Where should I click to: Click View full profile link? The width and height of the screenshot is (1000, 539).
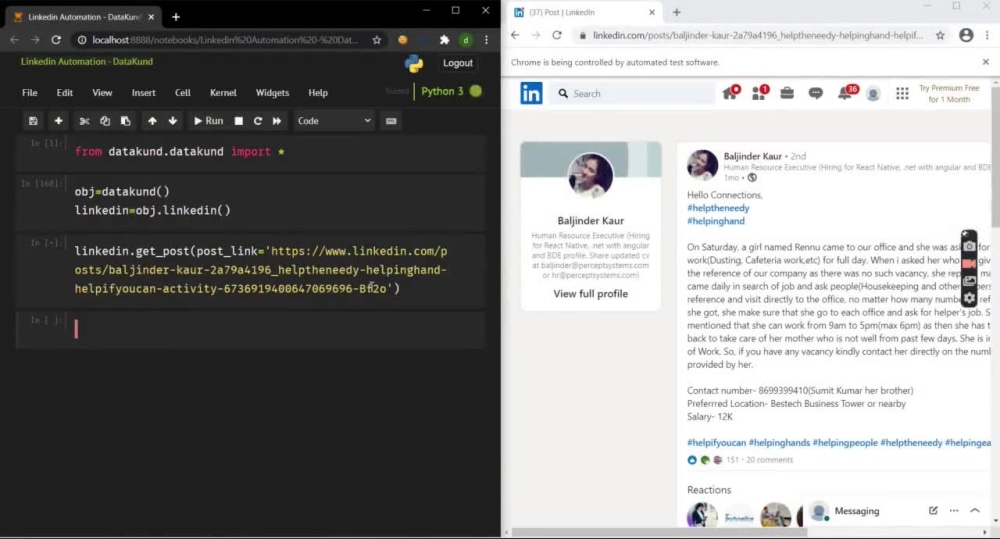[591, 293]
